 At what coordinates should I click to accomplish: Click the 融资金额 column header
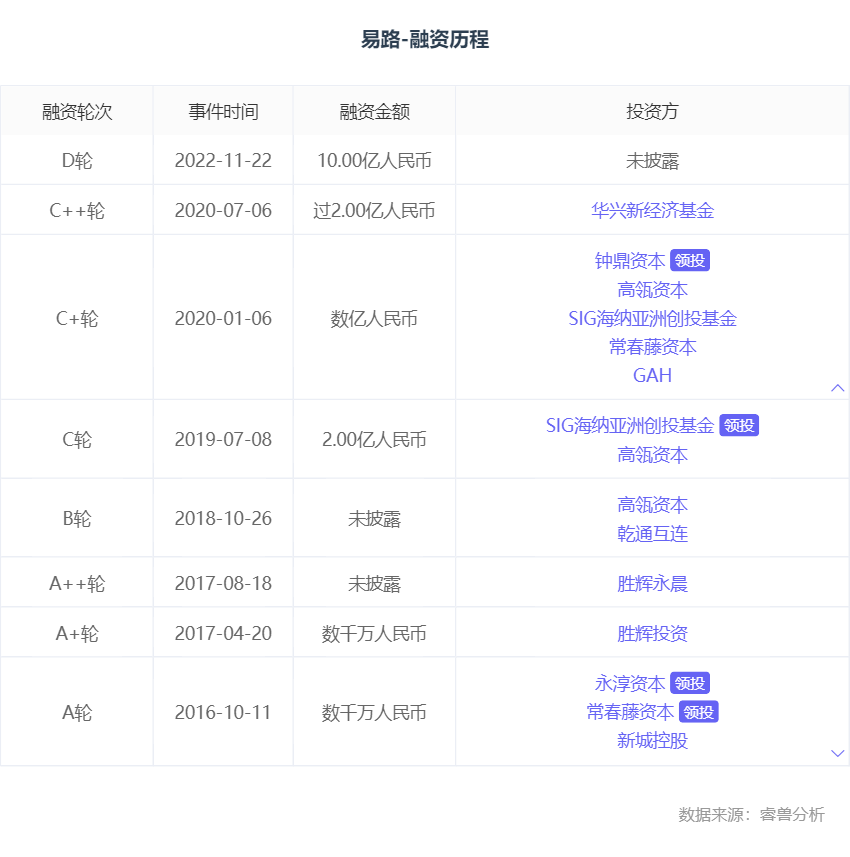pyautogui.click(x=374, y=112)
